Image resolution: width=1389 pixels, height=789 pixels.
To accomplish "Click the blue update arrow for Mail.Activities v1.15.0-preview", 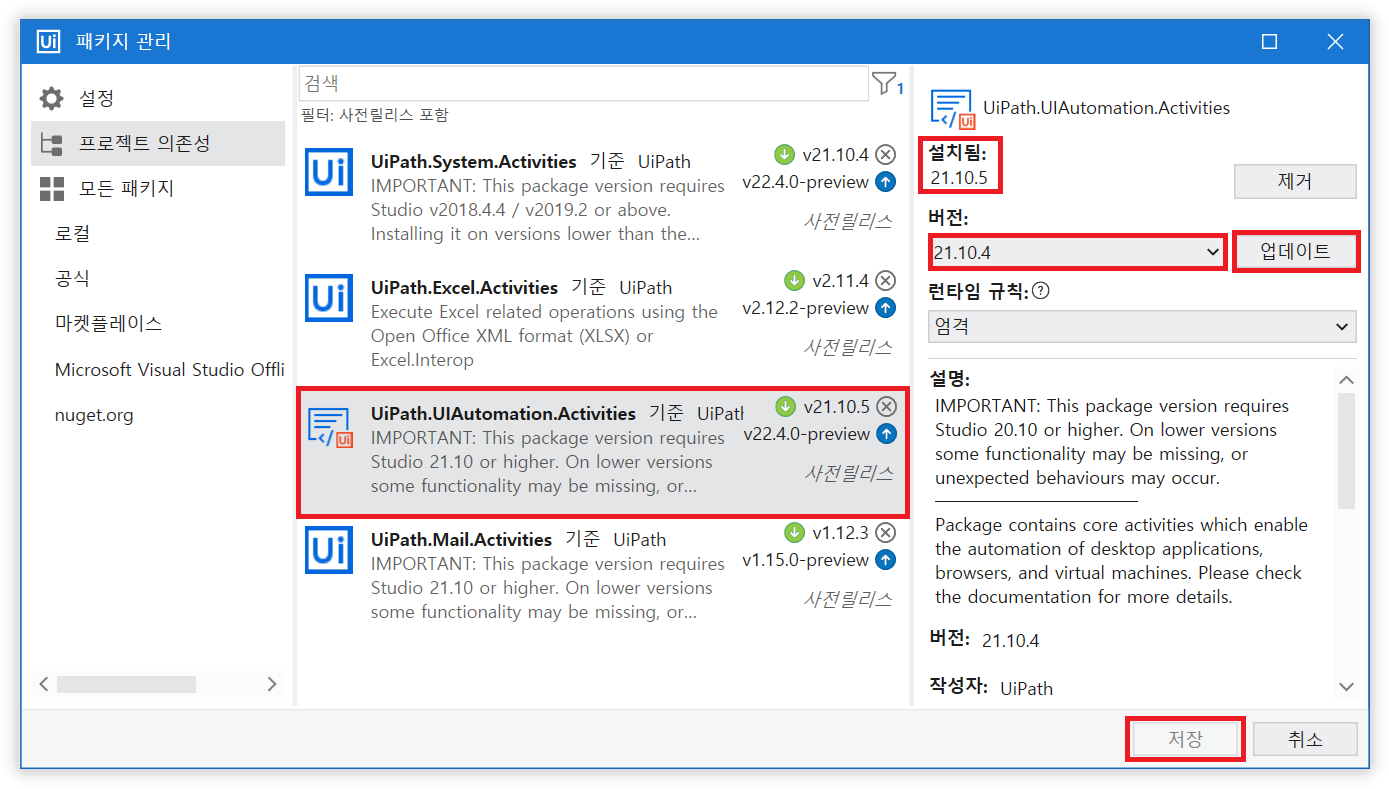I will point(886,560).
